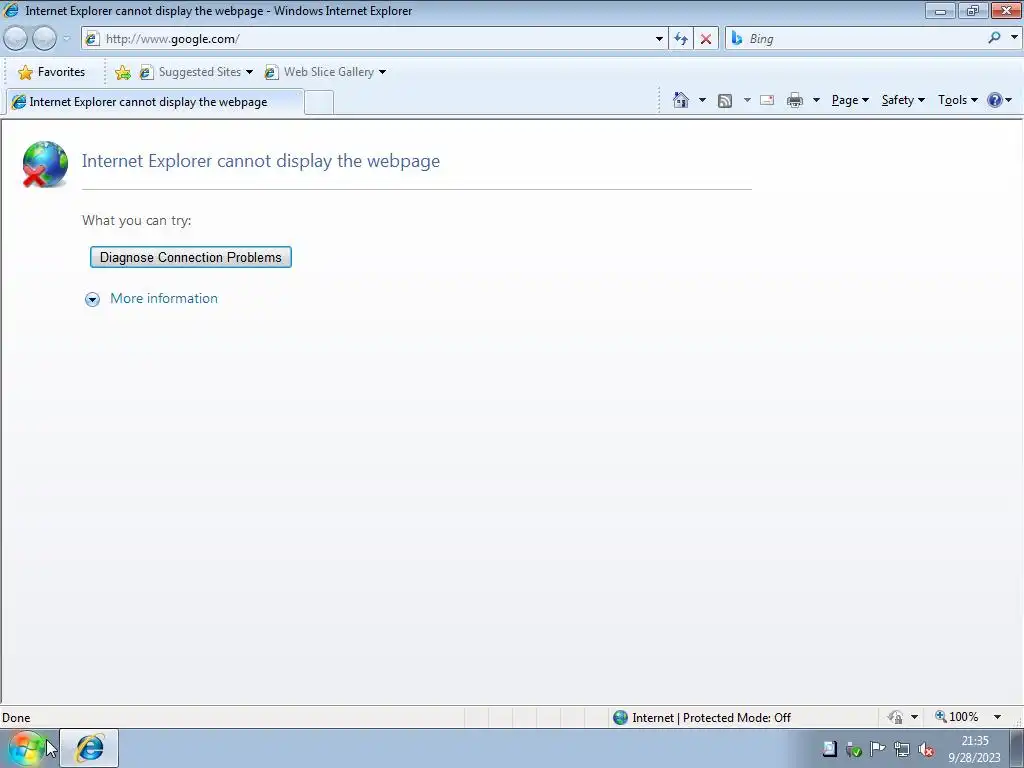Click the Read Mail icon
Image resolution: width=1024 pixels, height=768 pixels.
(767, 101)
